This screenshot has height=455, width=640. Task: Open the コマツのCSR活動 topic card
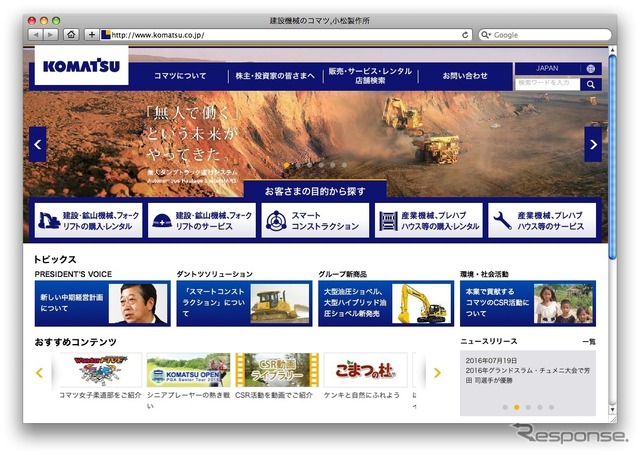(528, 303)
